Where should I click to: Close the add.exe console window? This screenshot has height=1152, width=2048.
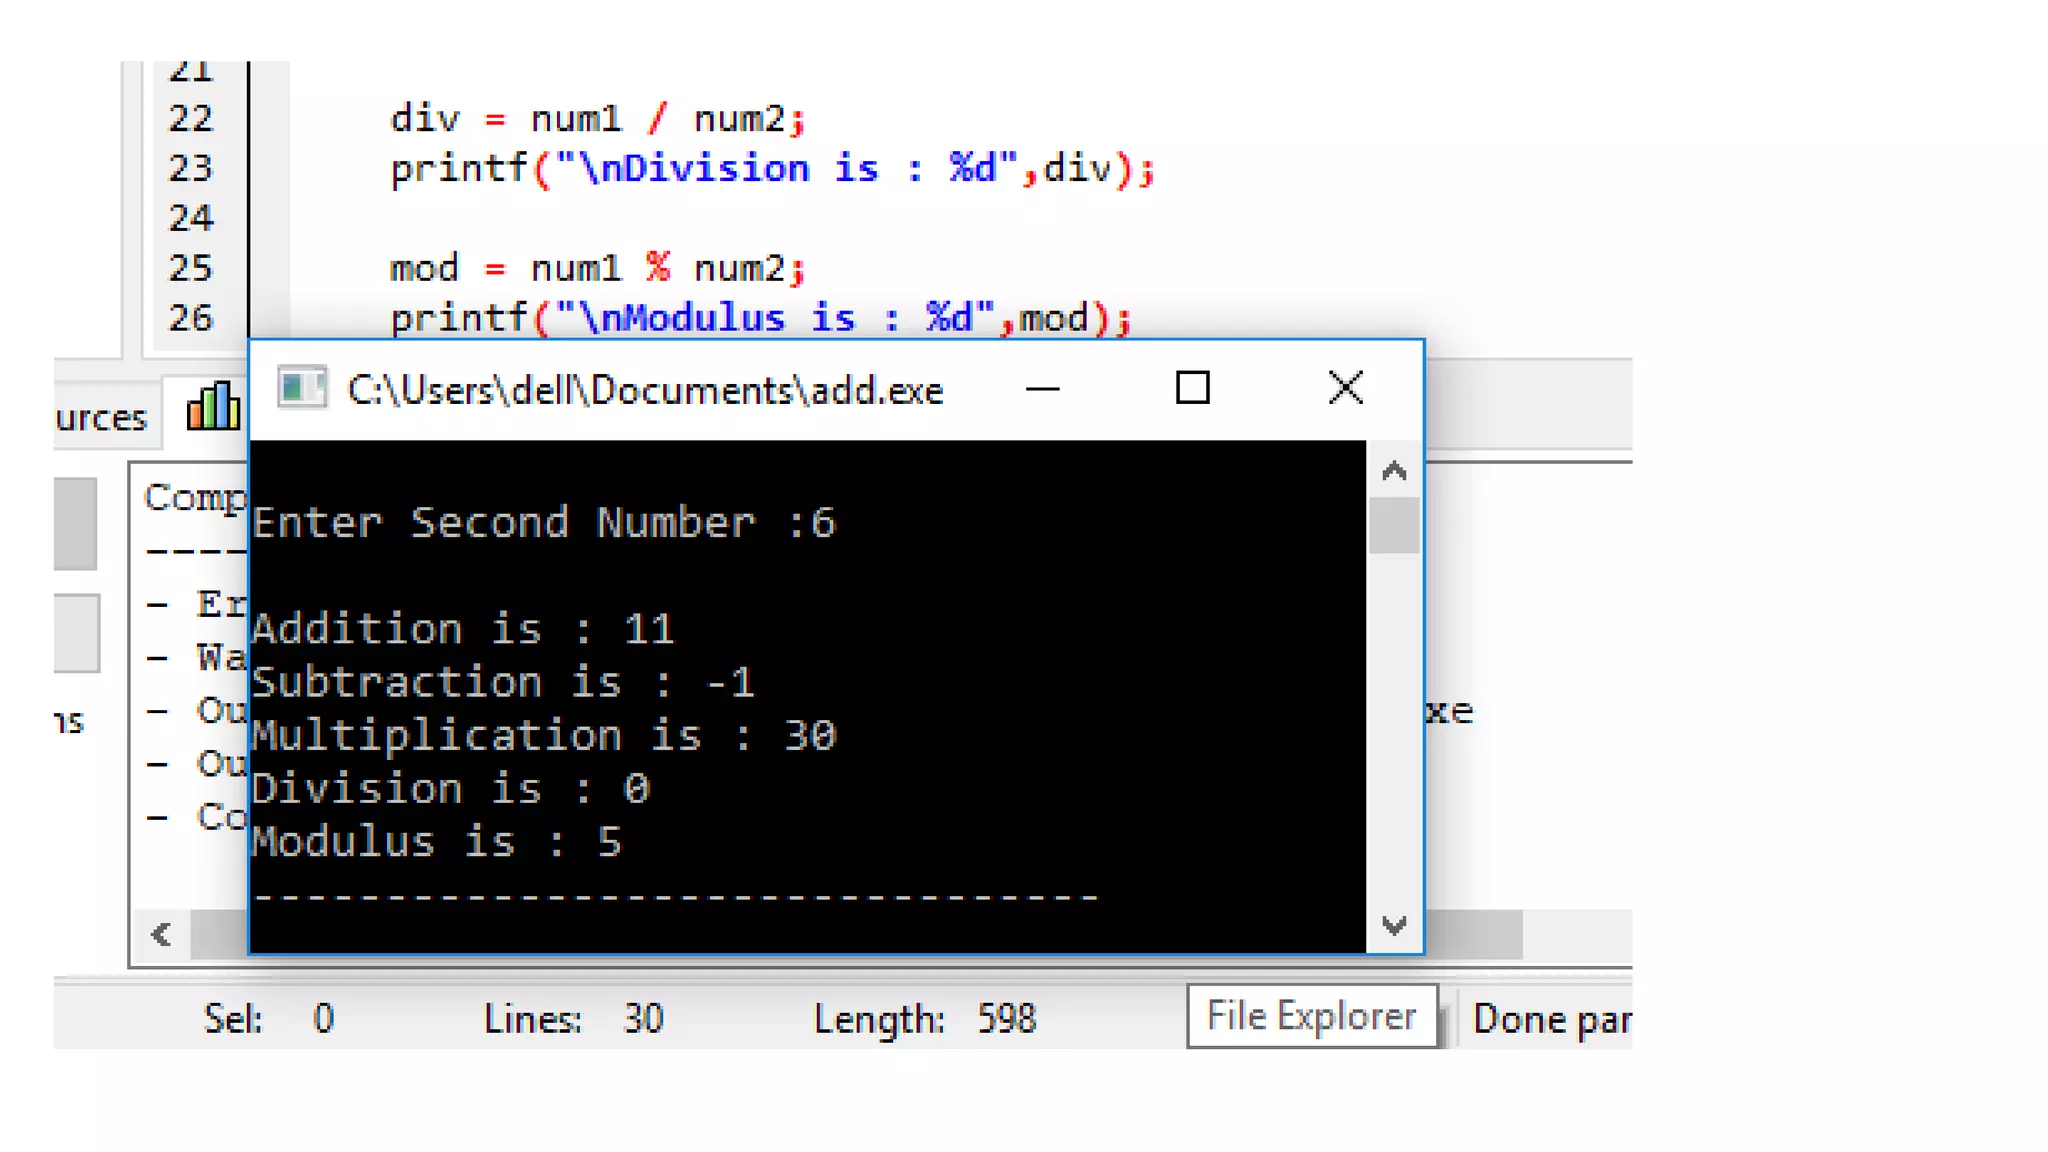tap(1345, 388)
